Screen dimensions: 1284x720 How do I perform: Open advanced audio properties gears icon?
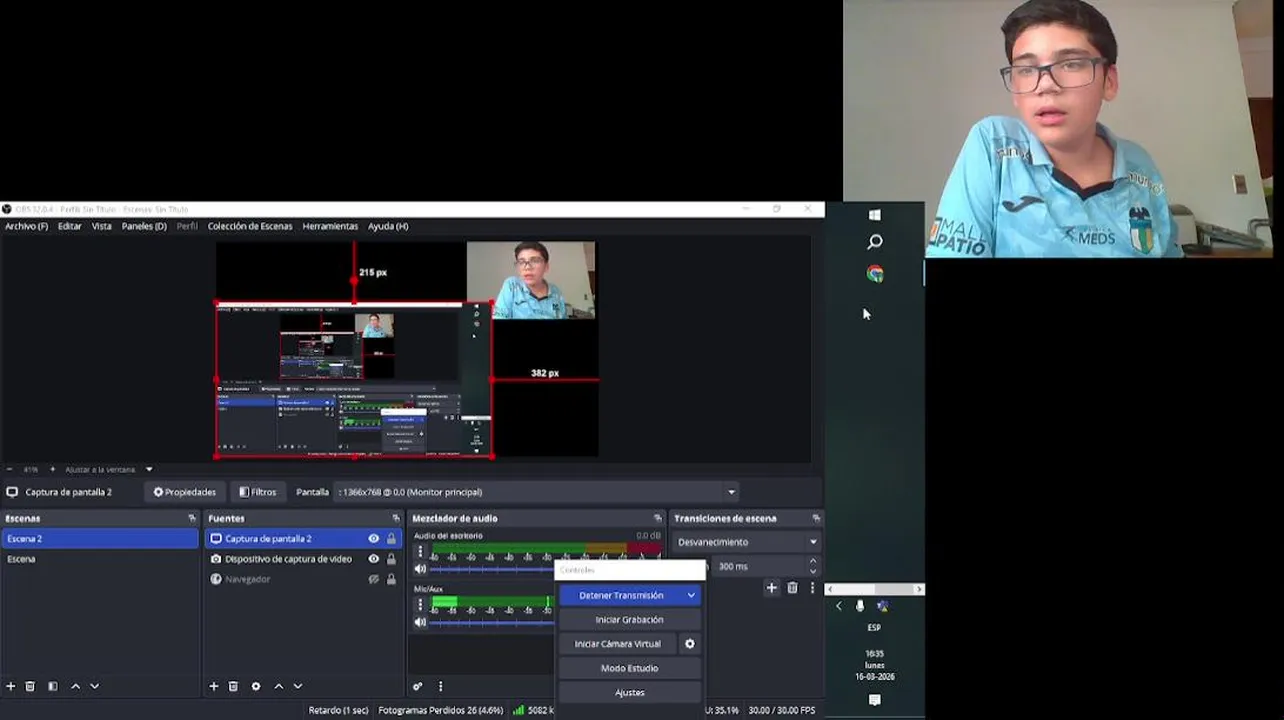click(x=417, y=686)
